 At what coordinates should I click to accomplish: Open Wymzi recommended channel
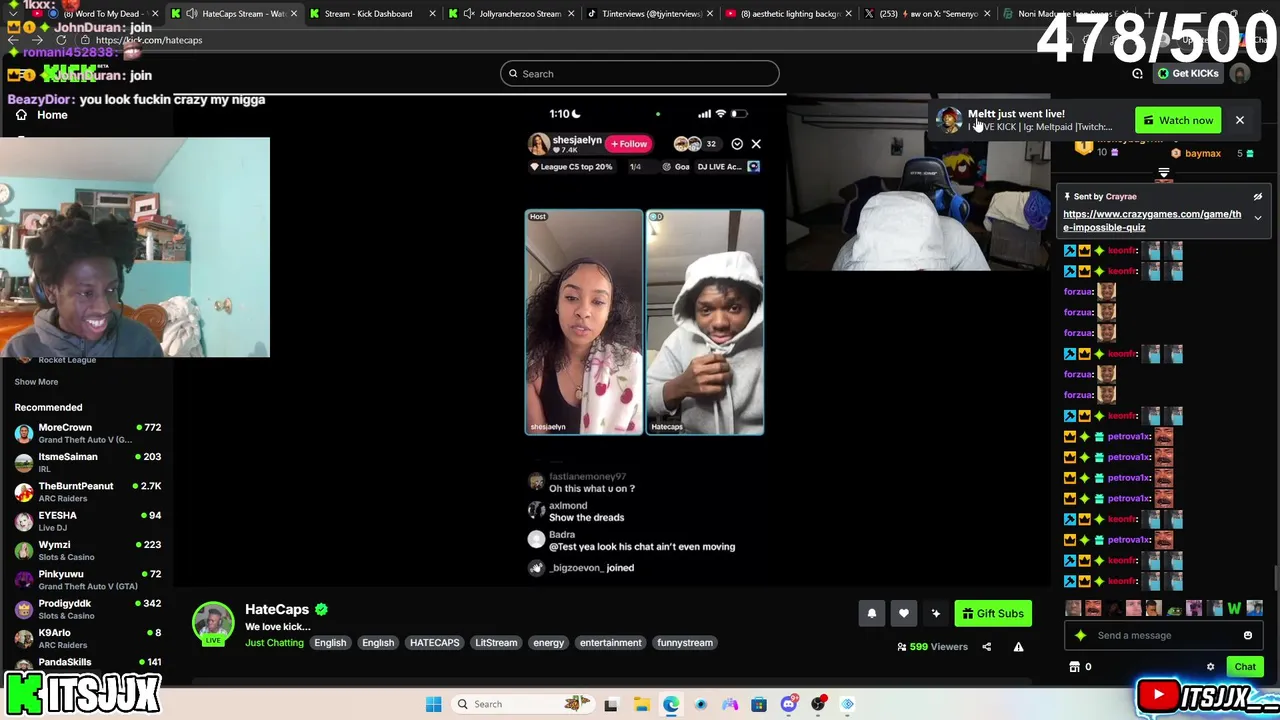87,550
